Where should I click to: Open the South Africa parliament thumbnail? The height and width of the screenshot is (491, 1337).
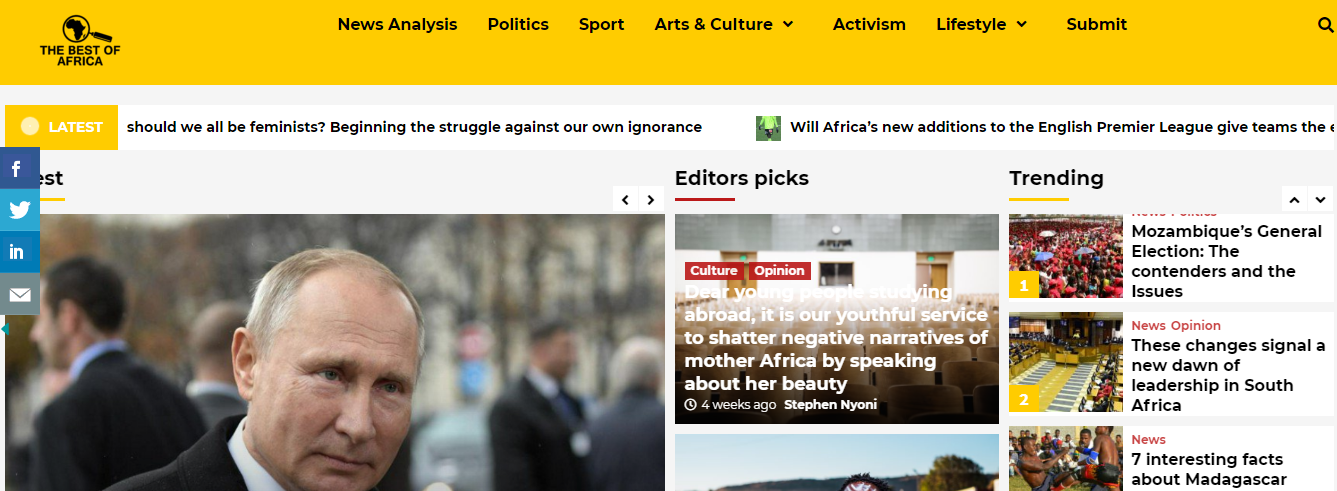coord(1065,363)
